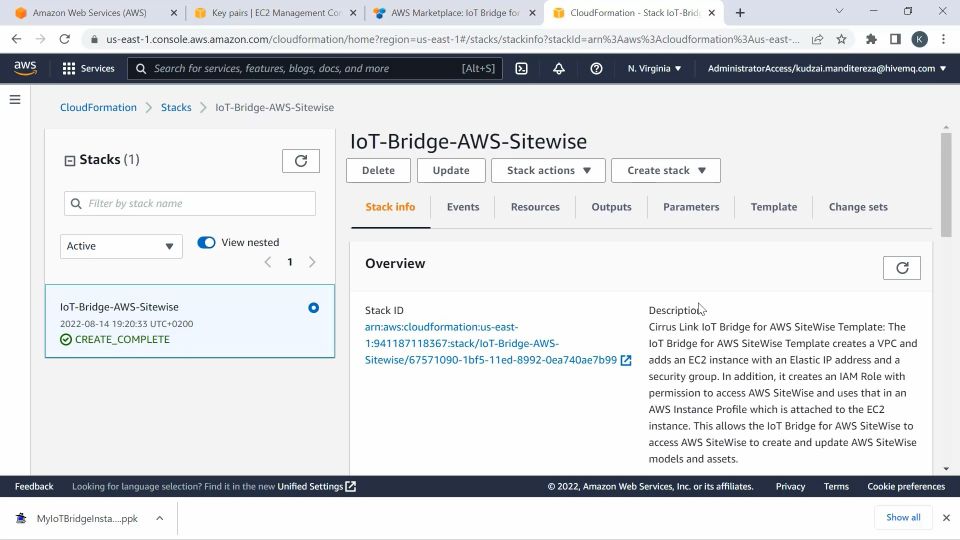Click the Update stack button
This screenshot has height=540, width=960.
tap(451, 170)
